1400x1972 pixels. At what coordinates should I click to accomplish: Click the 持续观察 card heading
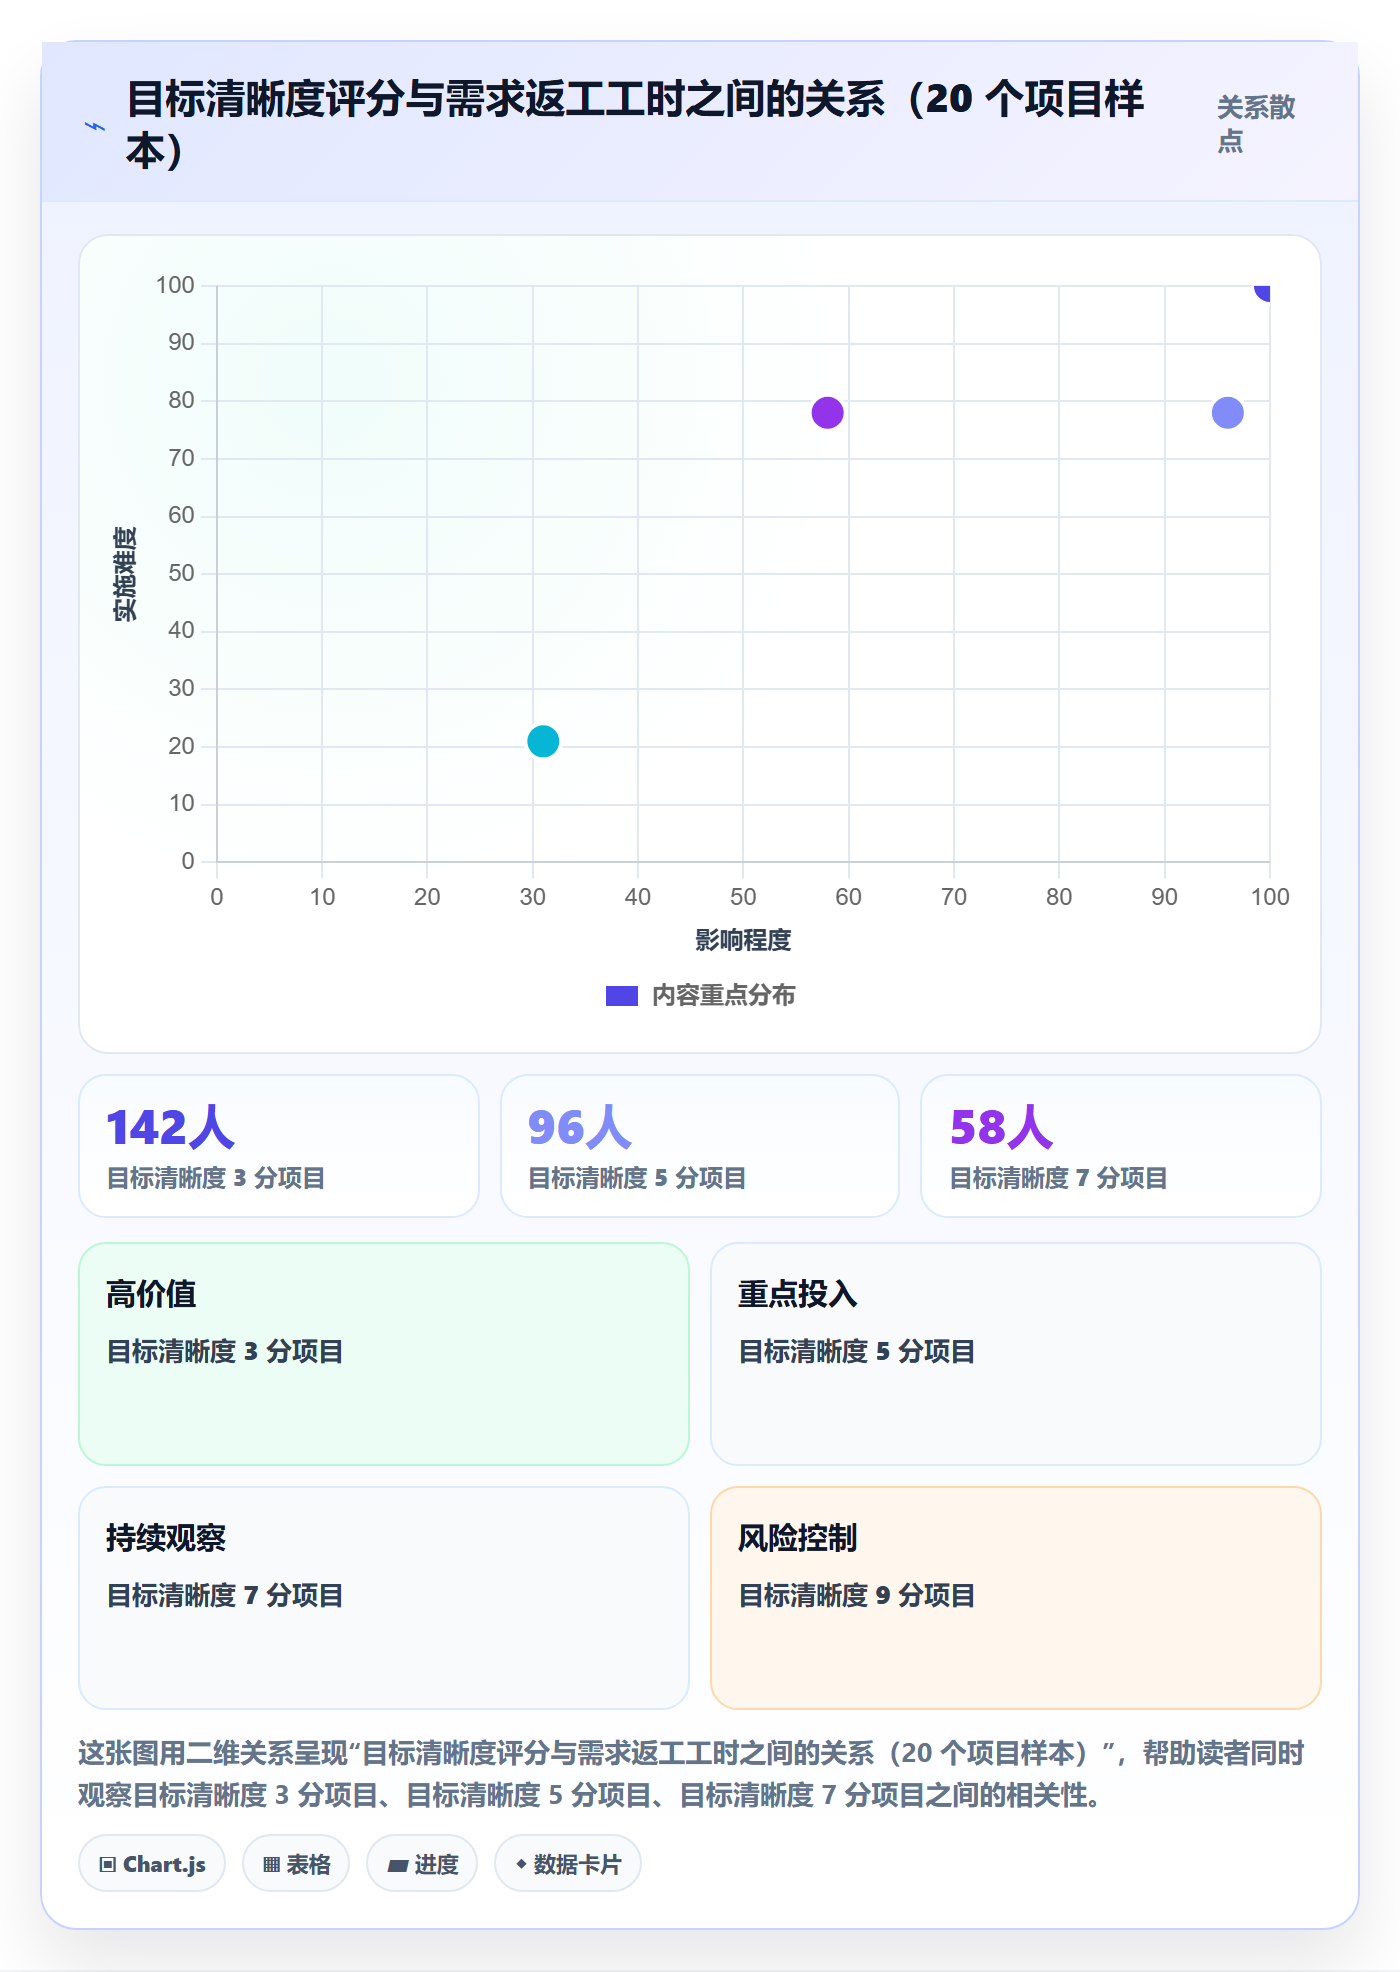tap(166, 1538)
